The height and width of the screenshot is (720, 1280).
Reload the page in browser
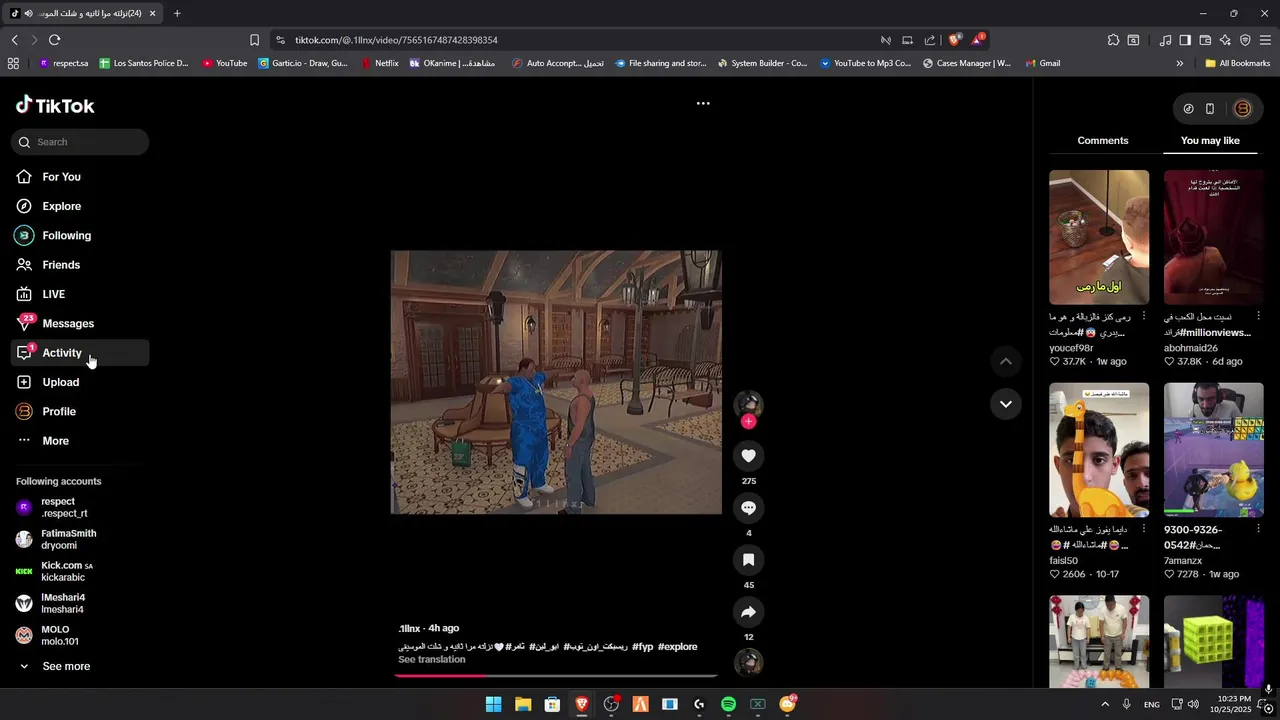pos(54,40)
